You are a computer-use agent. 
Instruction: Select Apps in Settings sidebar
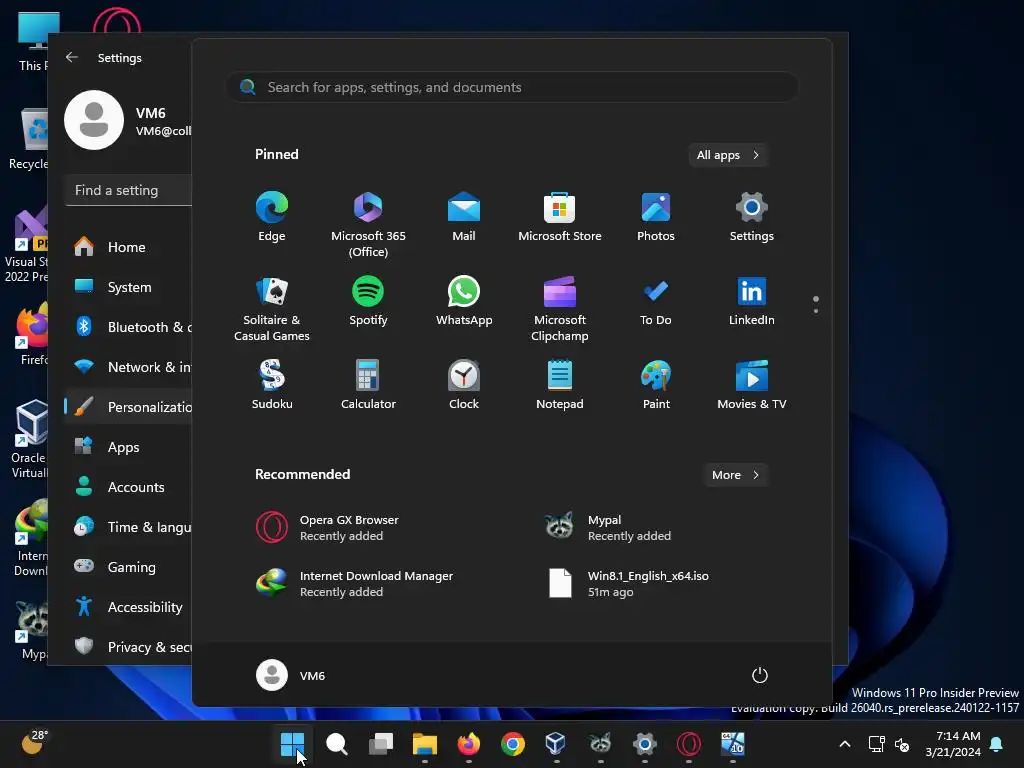[x=129, y=447]
